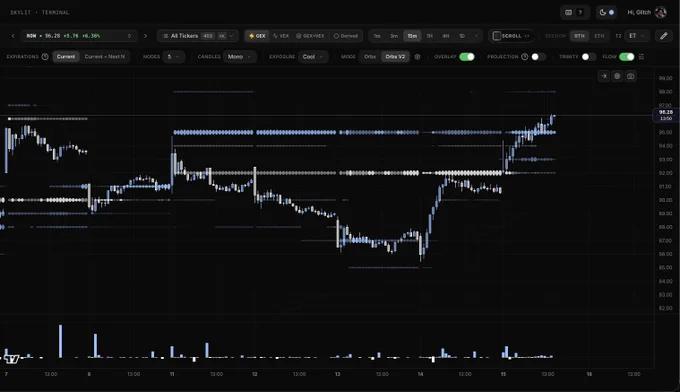This screenshot has width=680, height=392.
Task: Click chart jump-to-latest arrow icon
Action: point(604,76)
